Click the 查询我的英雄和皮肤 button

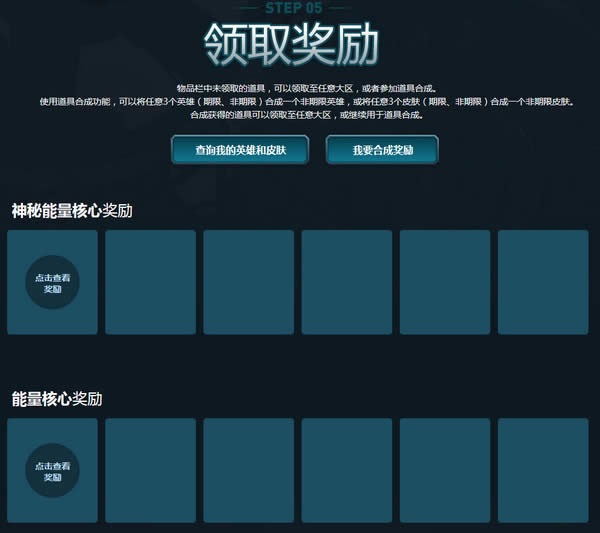(239, 150)
